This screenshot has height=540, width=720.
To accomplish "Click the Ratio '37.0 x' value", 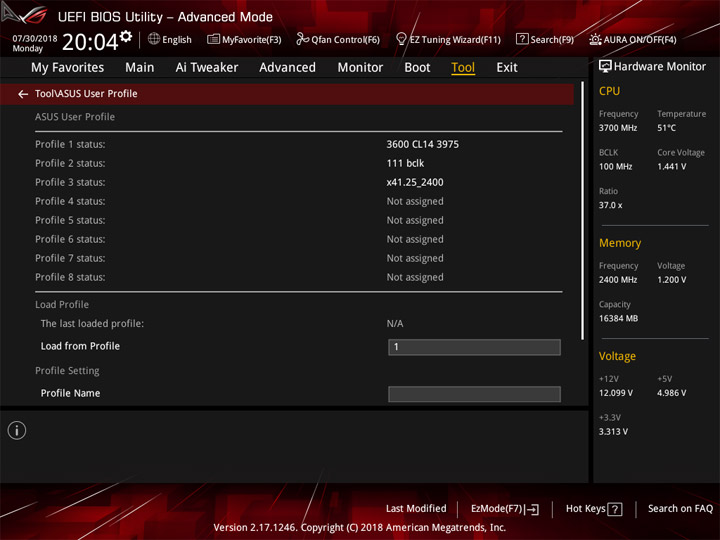I will tap(610, 205).
